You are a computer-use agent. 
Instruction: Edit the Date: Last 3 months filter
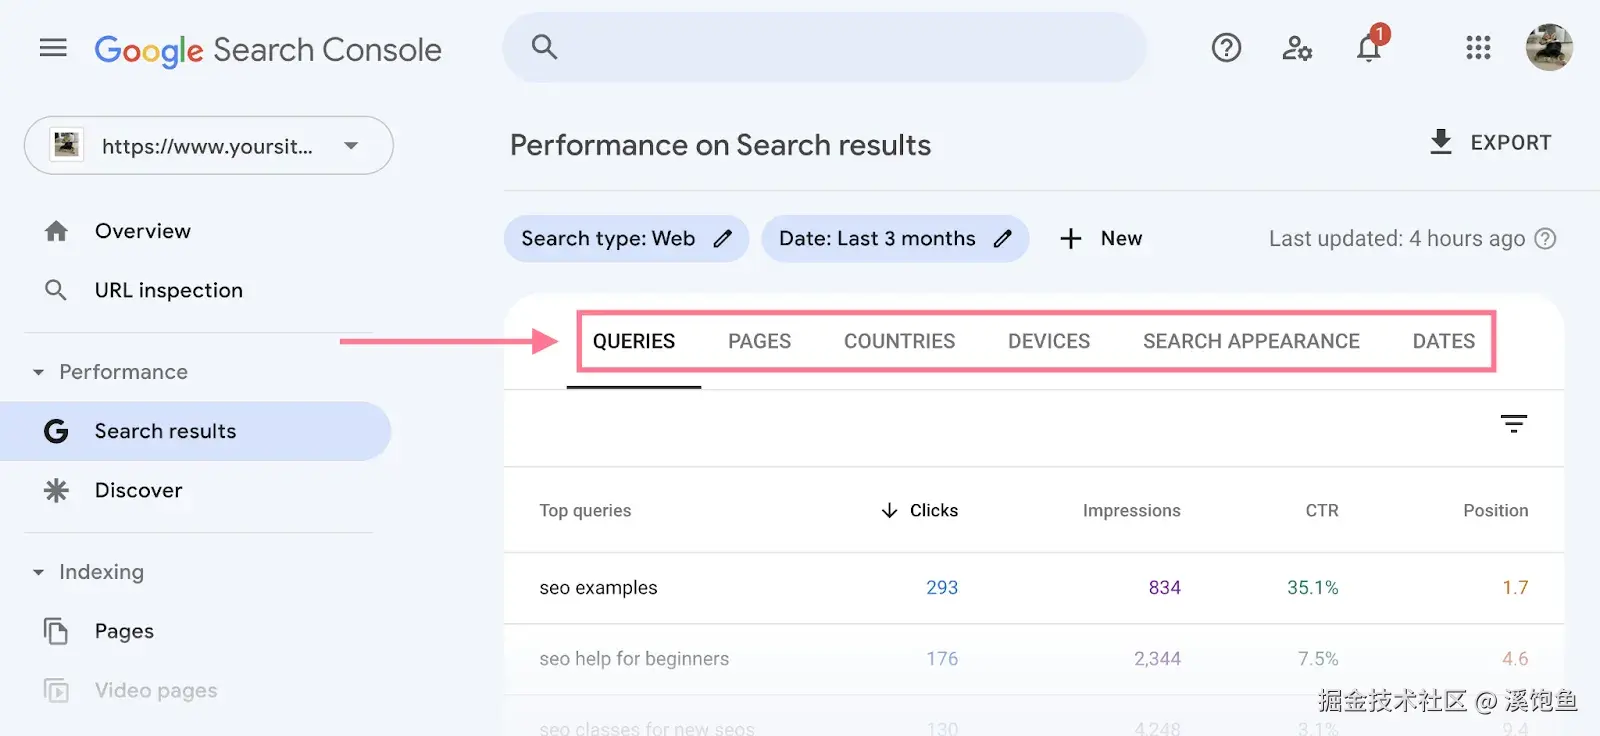(x=894, y=239)
